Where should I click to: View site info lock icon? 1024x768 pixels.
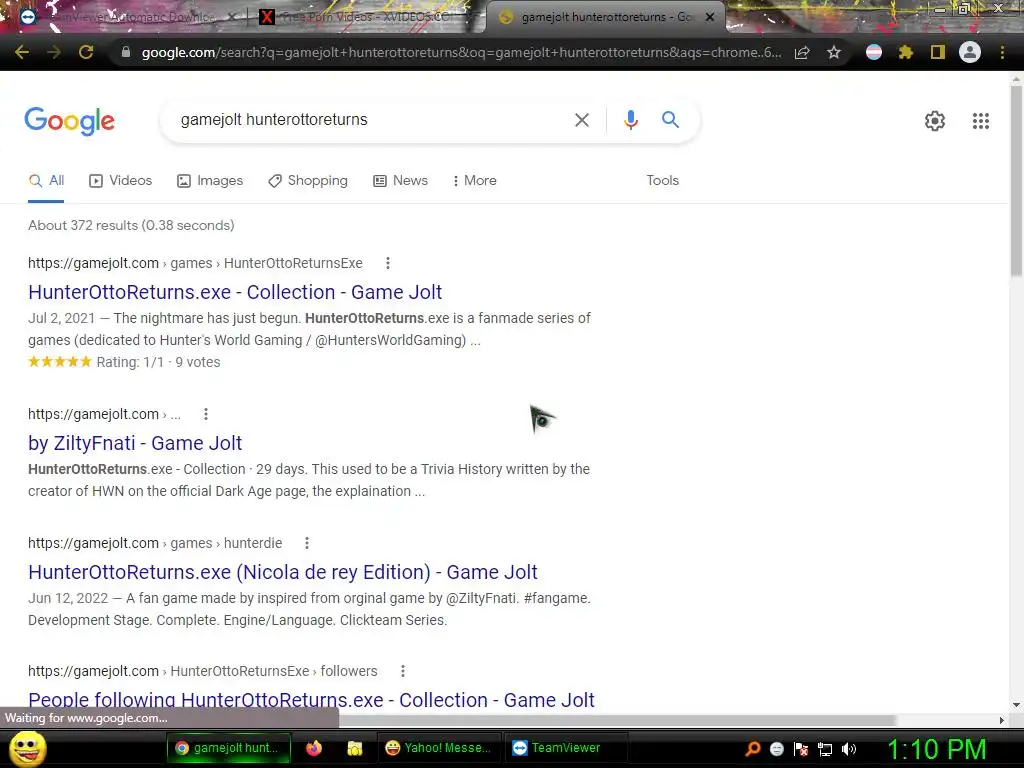pos(126,52)
